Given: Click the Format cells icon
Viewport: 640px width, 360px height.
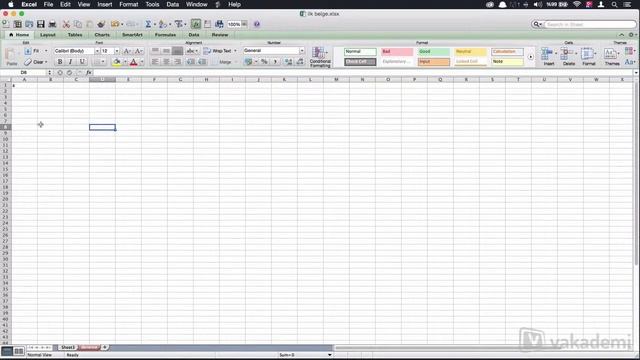Looking at the screenshot, I should [x=589, y=56].
